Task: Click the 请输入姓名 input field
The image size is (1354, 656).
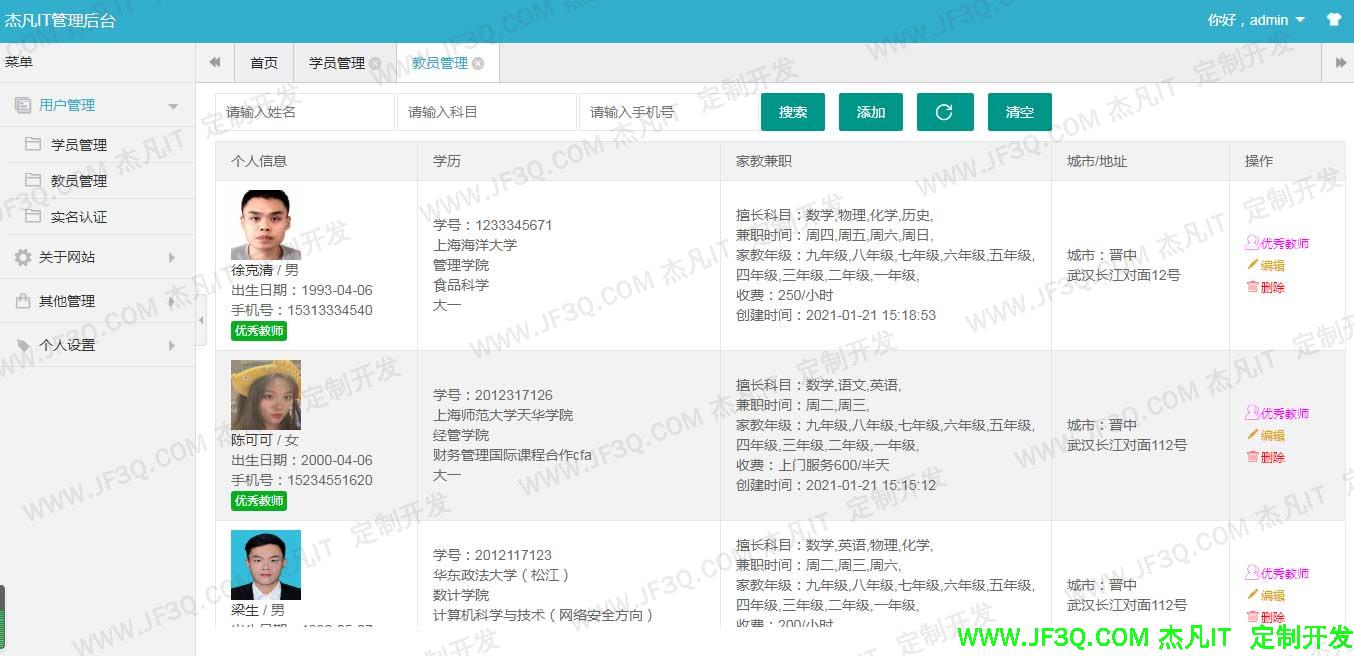Action: point(305,112)
